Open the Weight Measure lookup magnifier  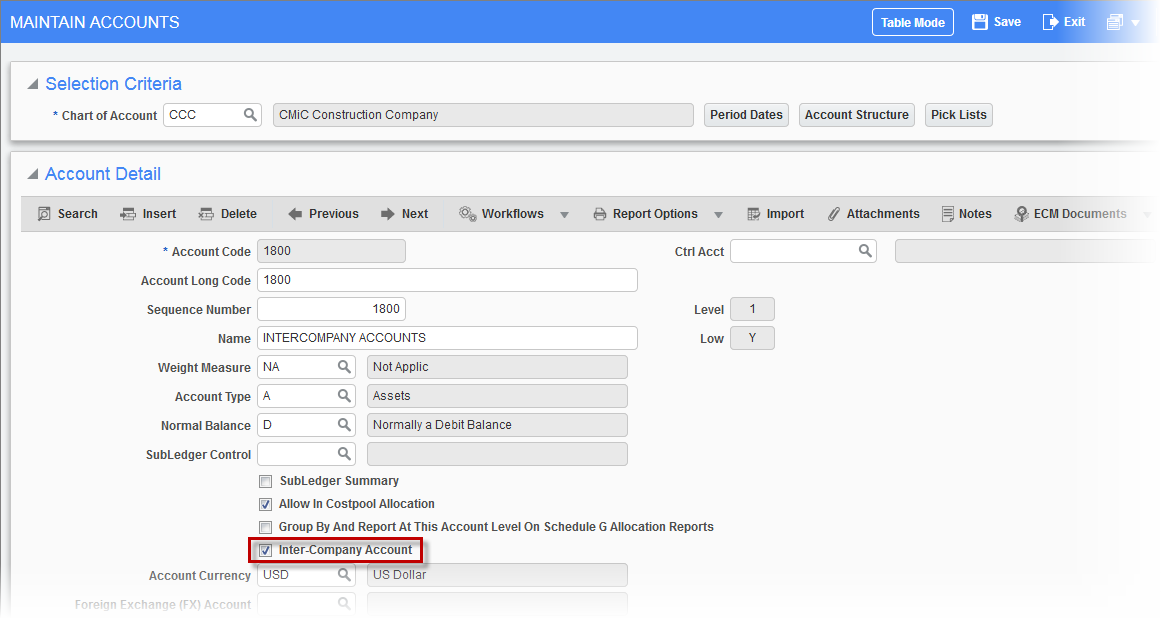(344, 367)
